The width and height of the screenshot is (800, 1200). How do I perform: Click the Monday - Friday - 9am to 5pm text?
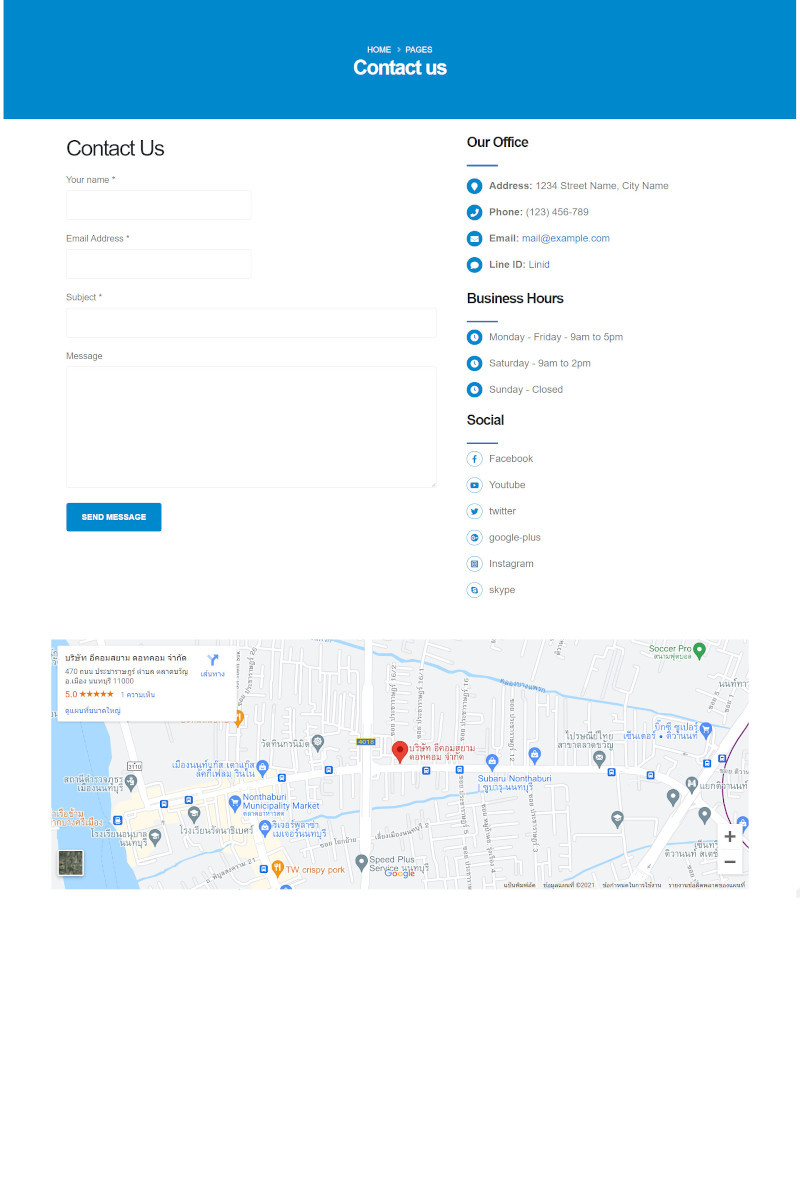coord(556,337)
